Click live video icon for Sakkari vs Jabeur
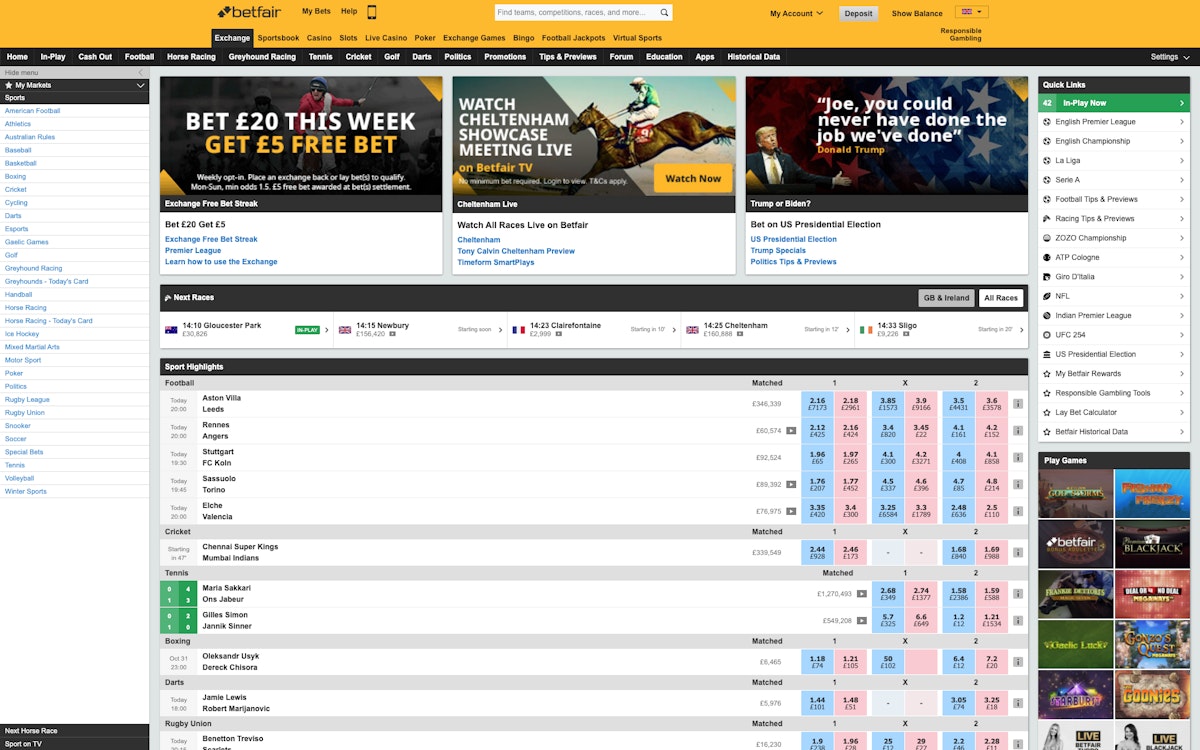This screenshot has height=750, width=1200. 861,594
